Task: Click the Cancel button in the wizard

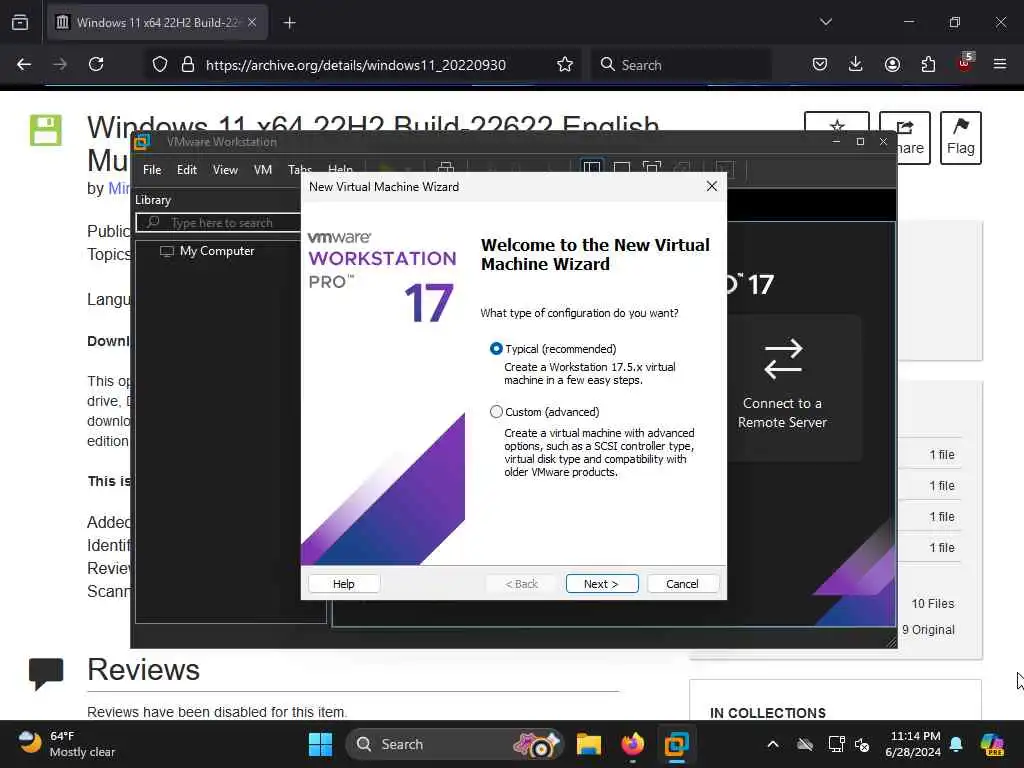Action: [682, 584]
